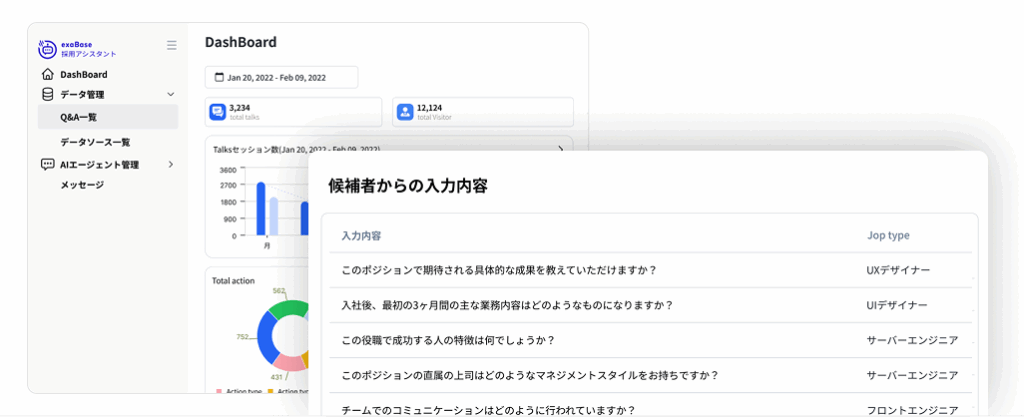Open the Talksセッション数 arrow icon
This screenshot has width=1024, height=417.
561,149
